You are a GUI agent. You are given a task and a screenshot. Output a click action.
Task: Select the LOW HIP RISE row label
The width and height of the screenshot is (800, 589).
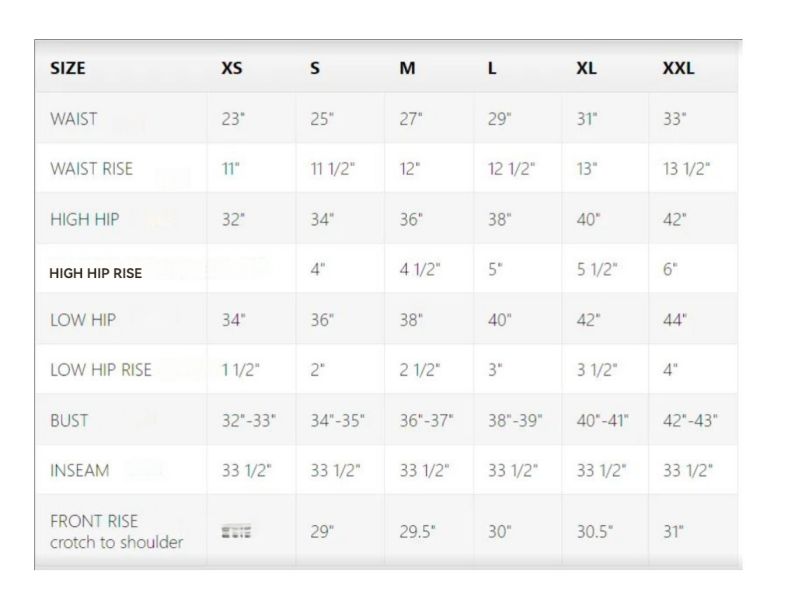tap(101, 370)
